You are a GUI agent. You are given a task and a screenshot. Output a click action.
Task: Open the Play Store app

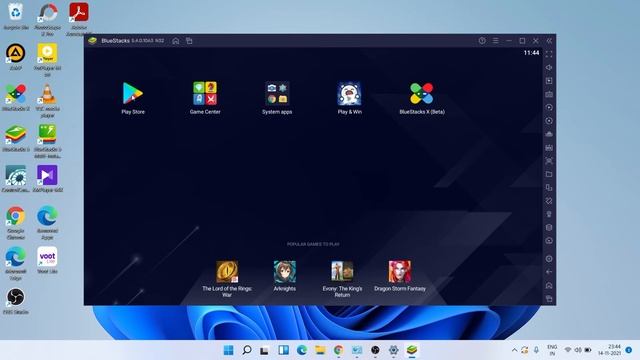(x=133, y=98)
